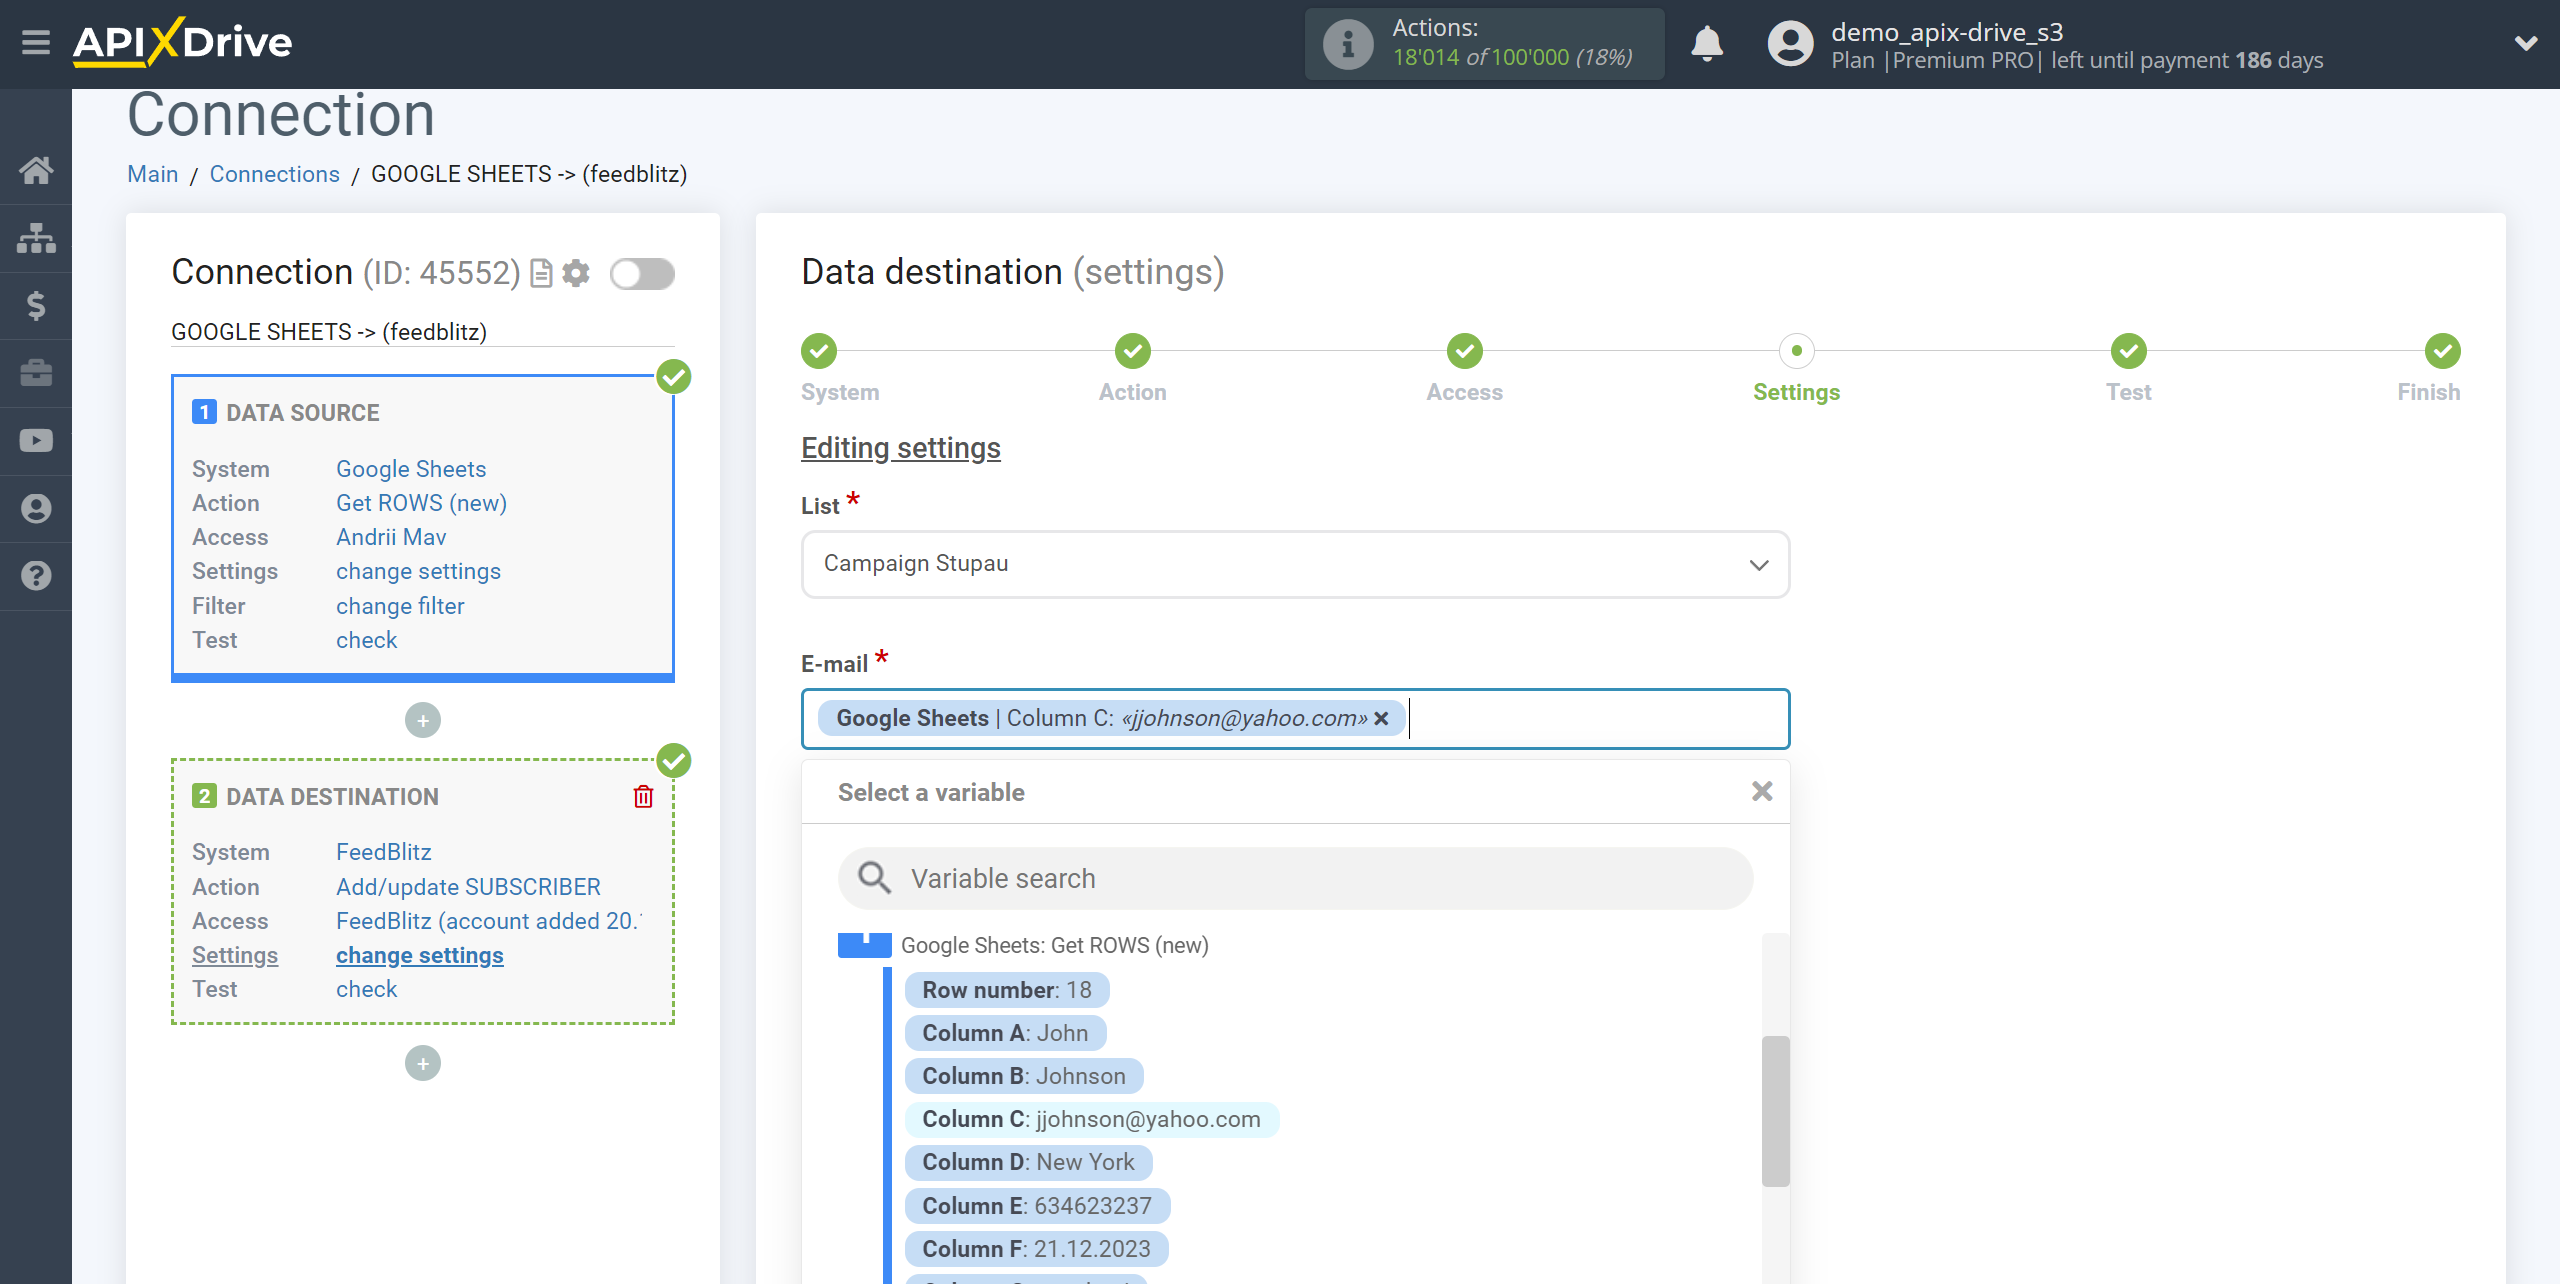Click the Connections breadcrumb link

pyautogui.click(x=275, y=174)
